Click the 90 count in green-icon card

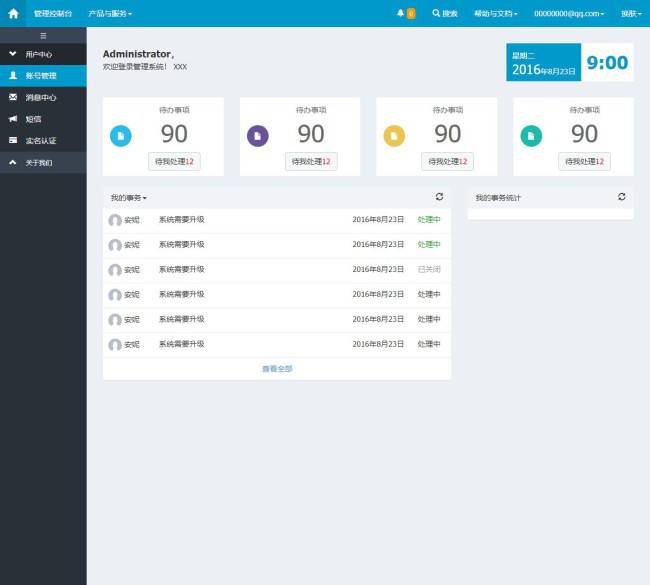tap(585, 134)
